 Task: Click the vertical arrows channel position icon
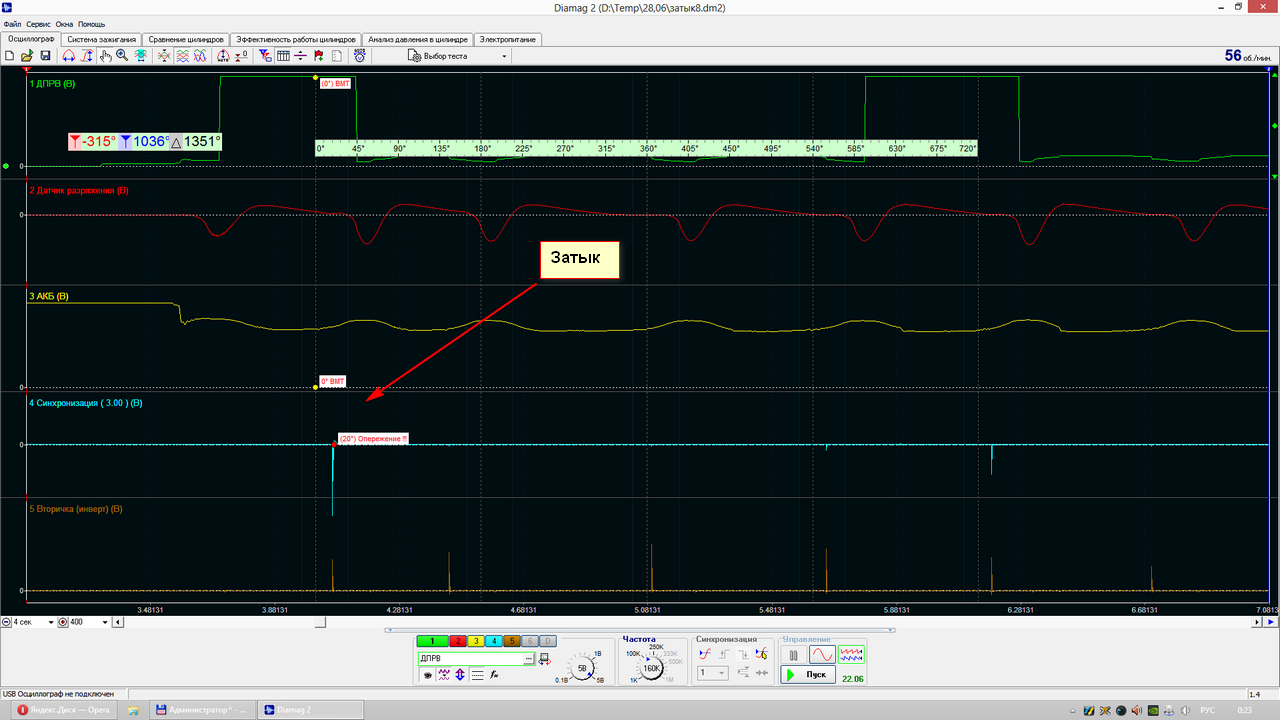click(460, 675)
